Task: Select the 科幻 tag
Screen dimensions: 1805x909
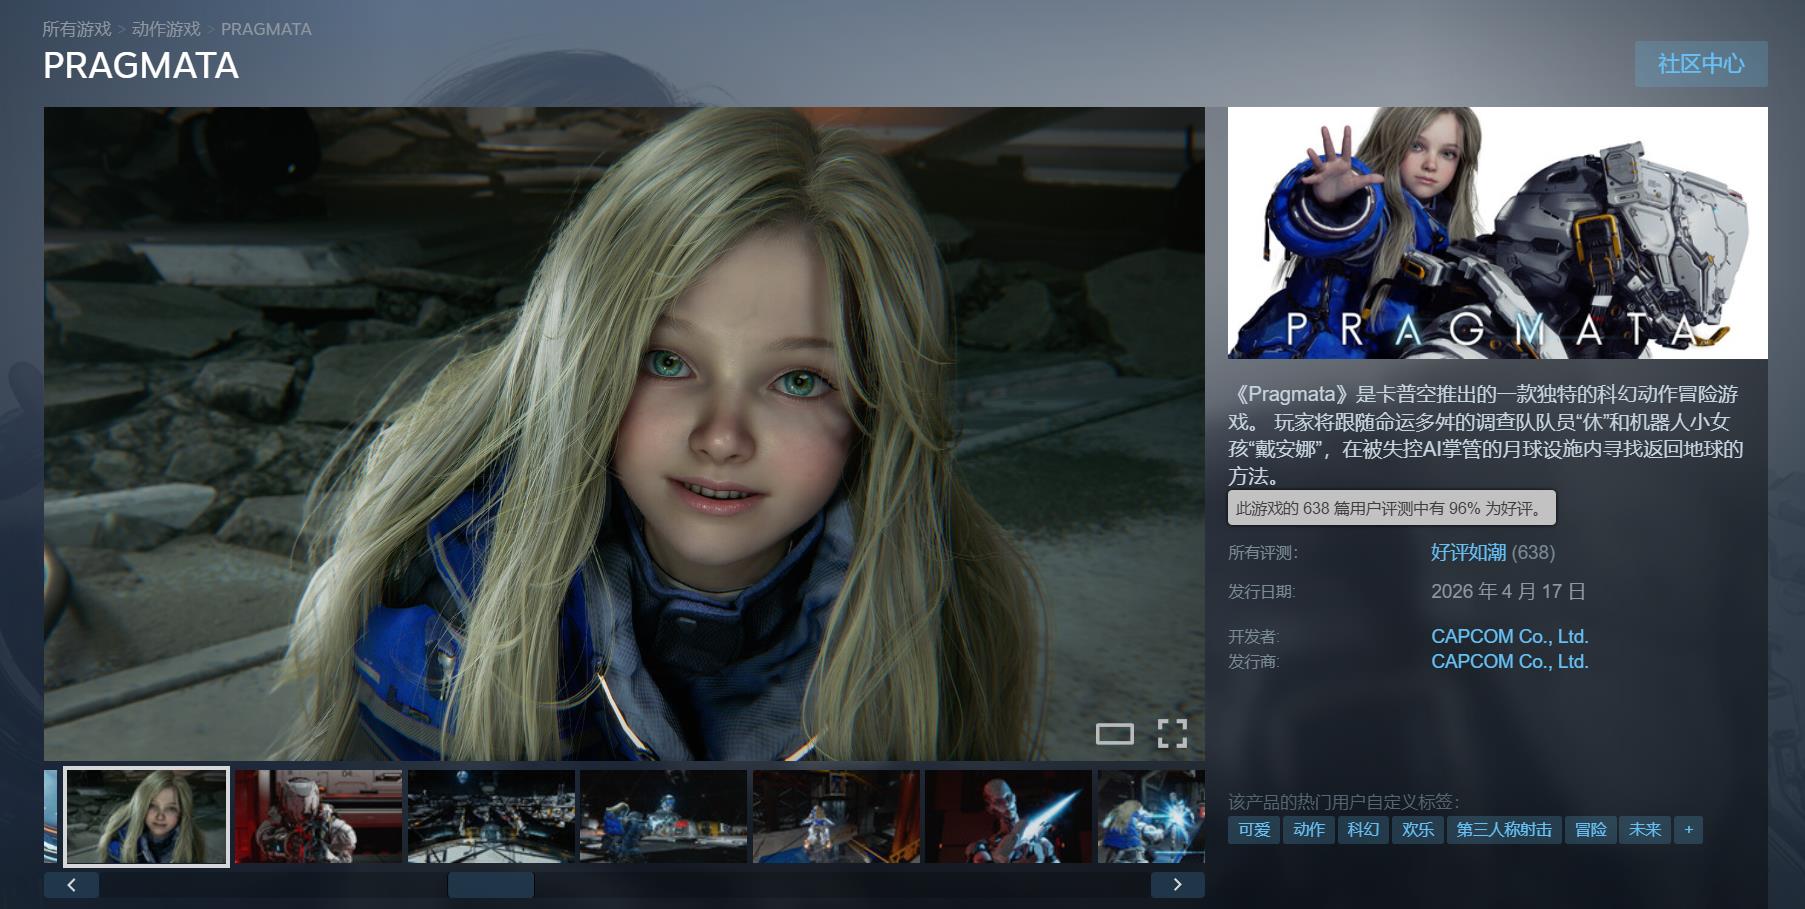Action: [1363, 829]
